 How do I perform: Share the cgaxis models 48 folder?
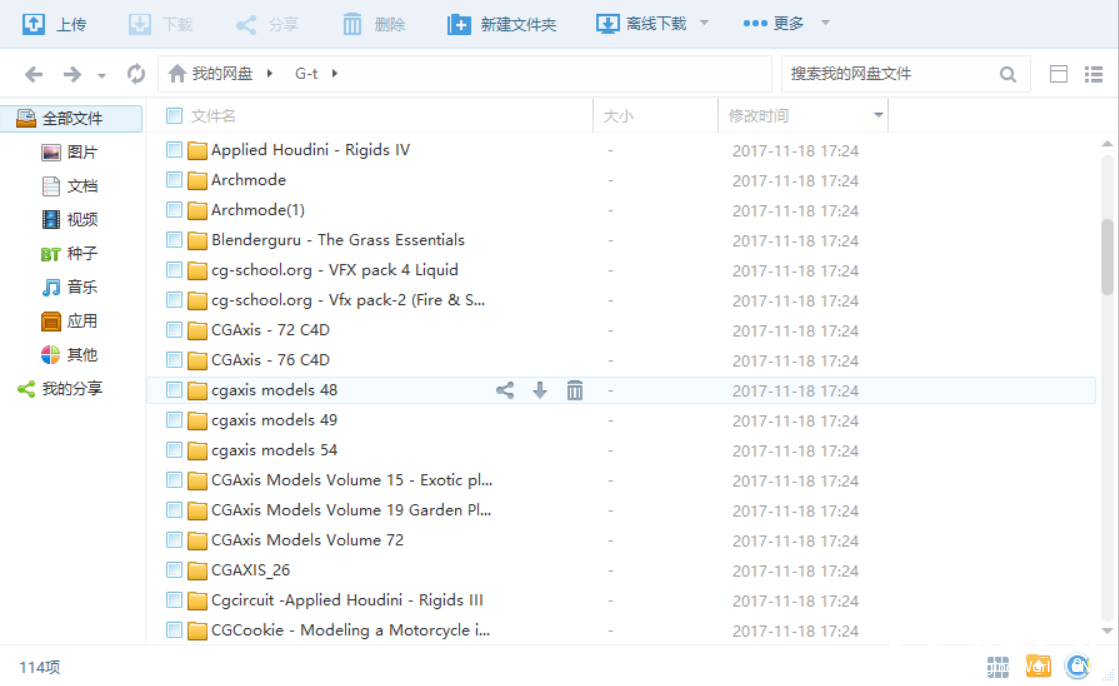click(505, 390)
